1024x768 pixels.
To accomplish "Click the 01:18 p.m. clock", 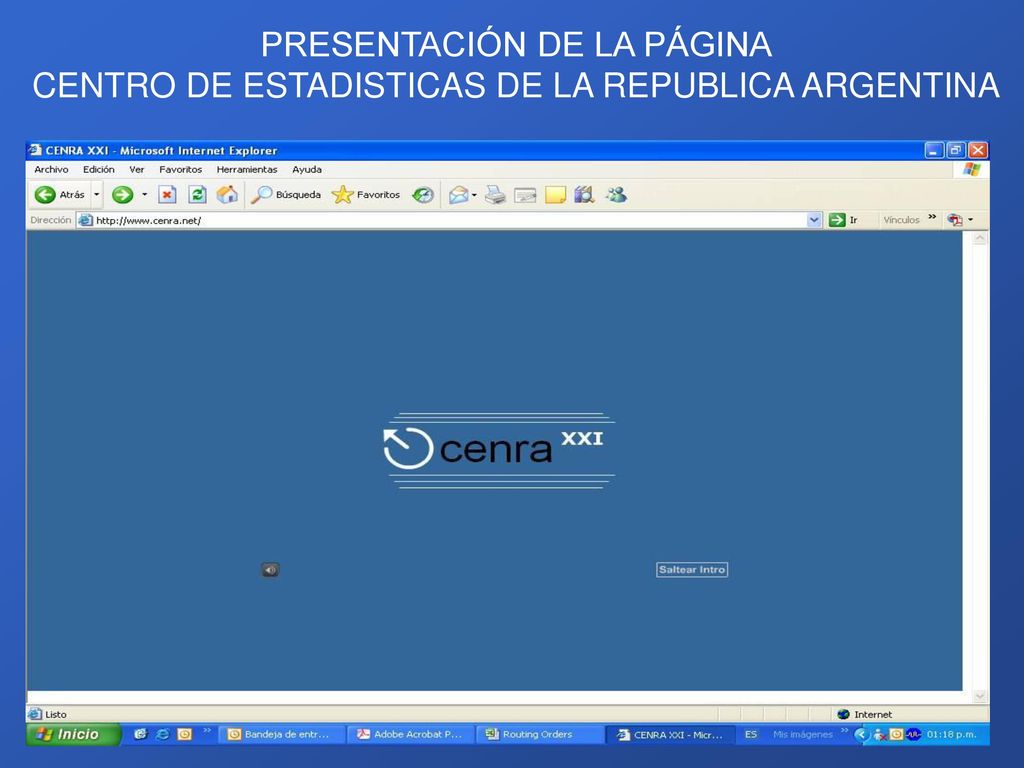I will [x=952, y=735].
